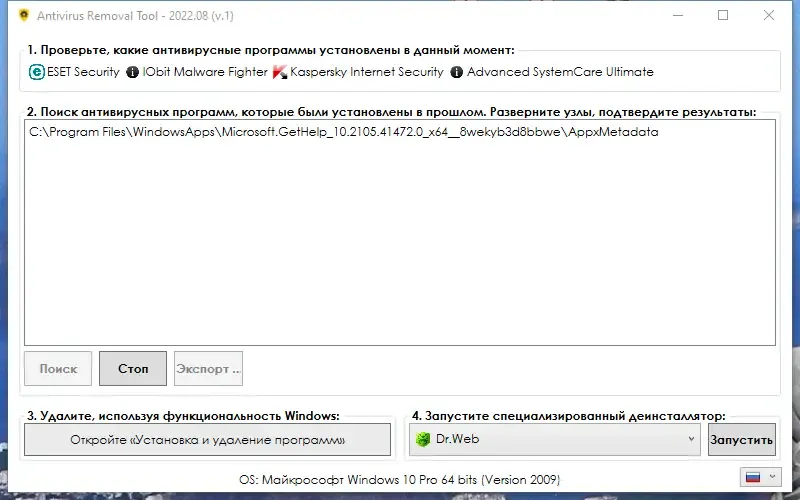Click the Antivirus Removal Tool title bar icon

coord(23,15)
